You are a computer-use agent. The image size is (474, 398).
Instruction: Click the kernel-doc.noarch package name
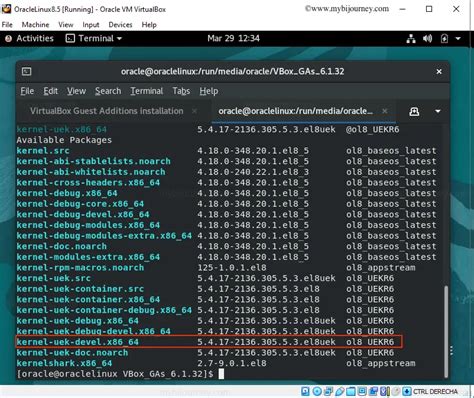[x=61, y=246]
